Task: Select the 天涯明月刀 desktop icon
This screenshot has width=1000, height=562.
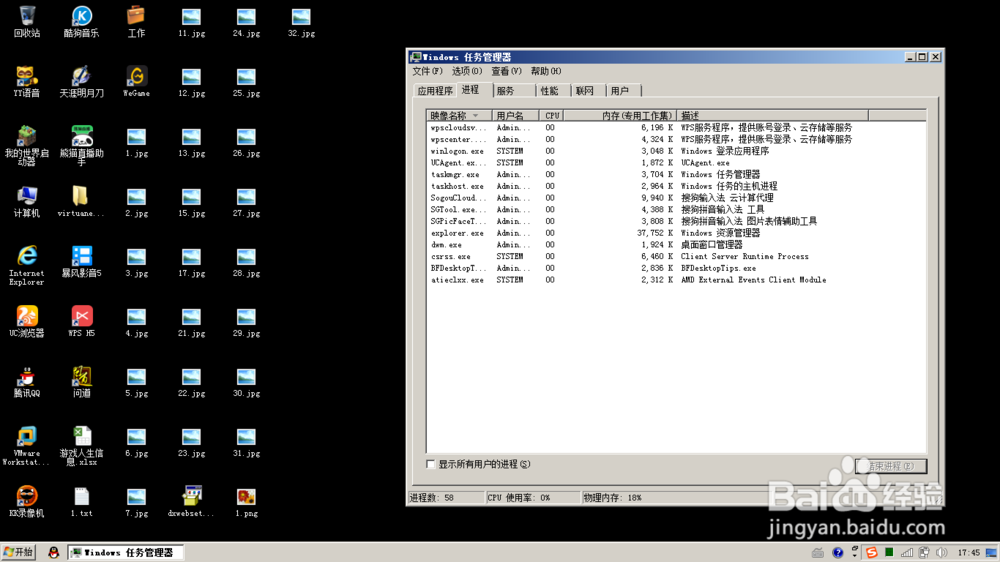Action: point(82,82)
